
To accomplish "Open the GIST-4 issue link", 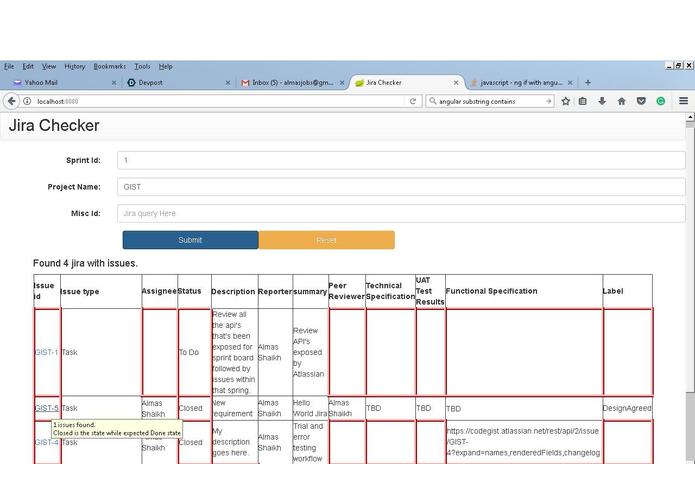I will coord(47,442).
